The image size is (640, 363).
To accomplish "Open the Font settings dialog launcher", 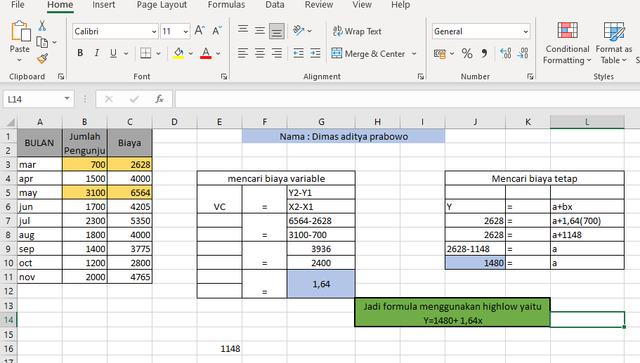I will (224, 76).
